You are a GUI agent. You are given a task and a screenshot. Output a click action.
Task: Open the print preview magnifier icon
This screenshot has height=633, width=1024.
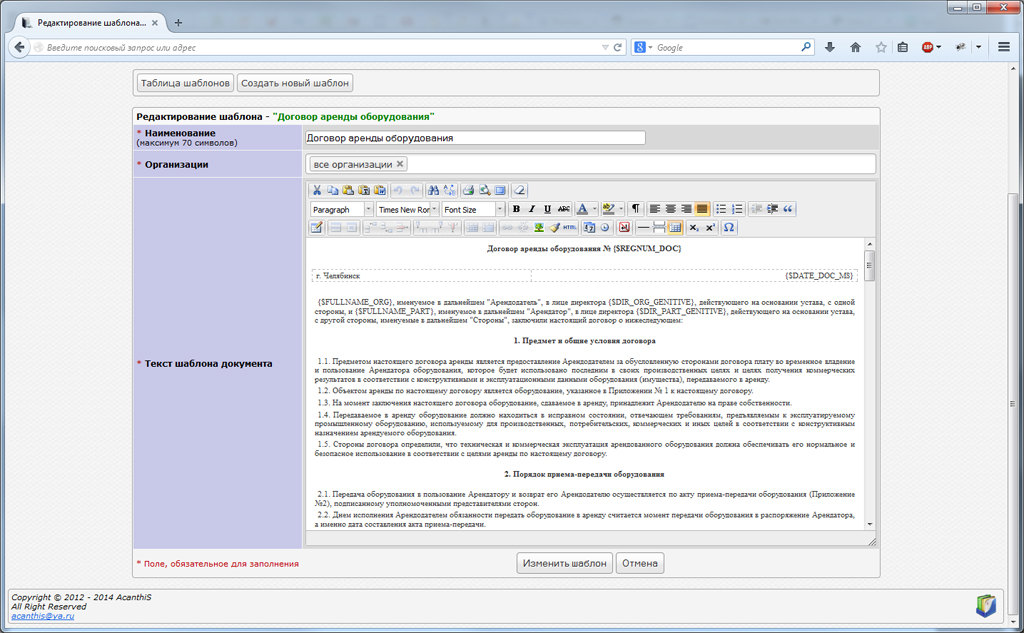click(484, 190)
